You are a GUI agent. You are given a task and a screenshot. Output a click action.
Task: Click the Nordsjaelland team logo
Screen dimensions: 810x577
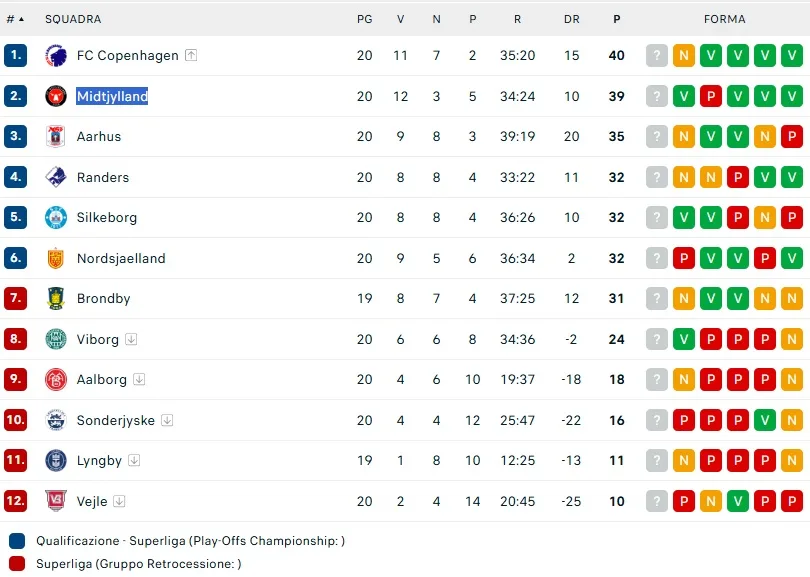[x=55, y=258]
